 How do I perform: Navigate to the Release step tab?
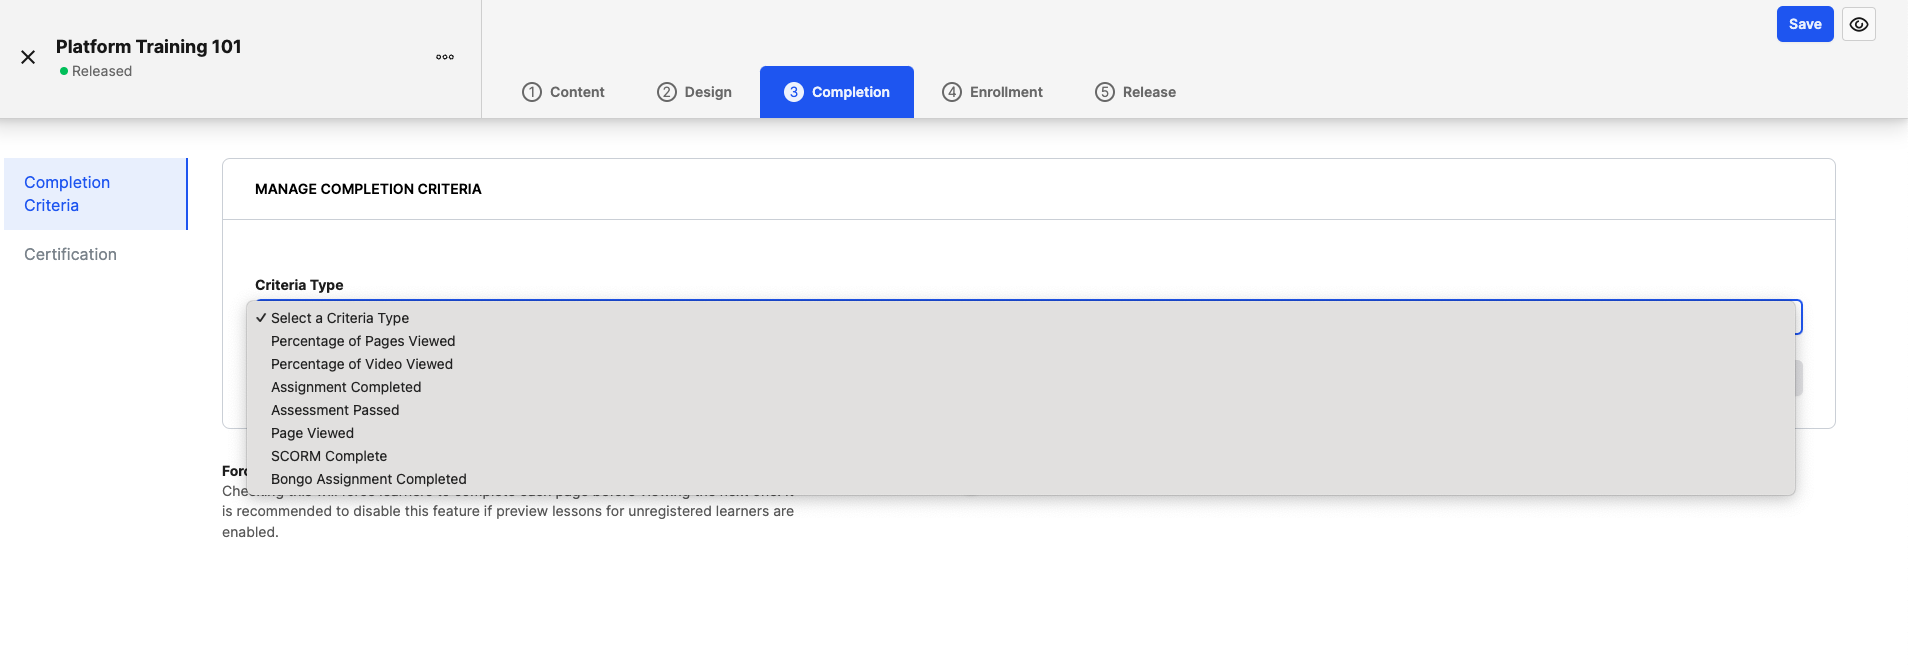click(1136, 92)
